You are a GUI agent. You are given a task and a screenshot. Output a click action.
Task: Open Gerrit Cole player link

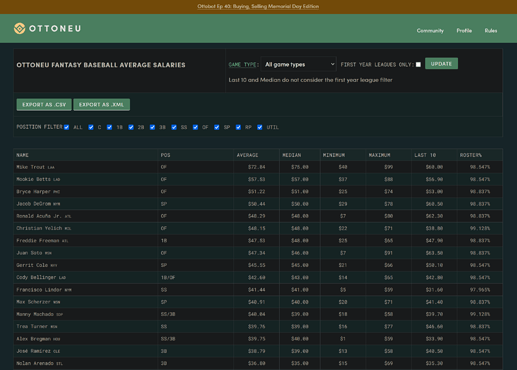tap(32, 265)
